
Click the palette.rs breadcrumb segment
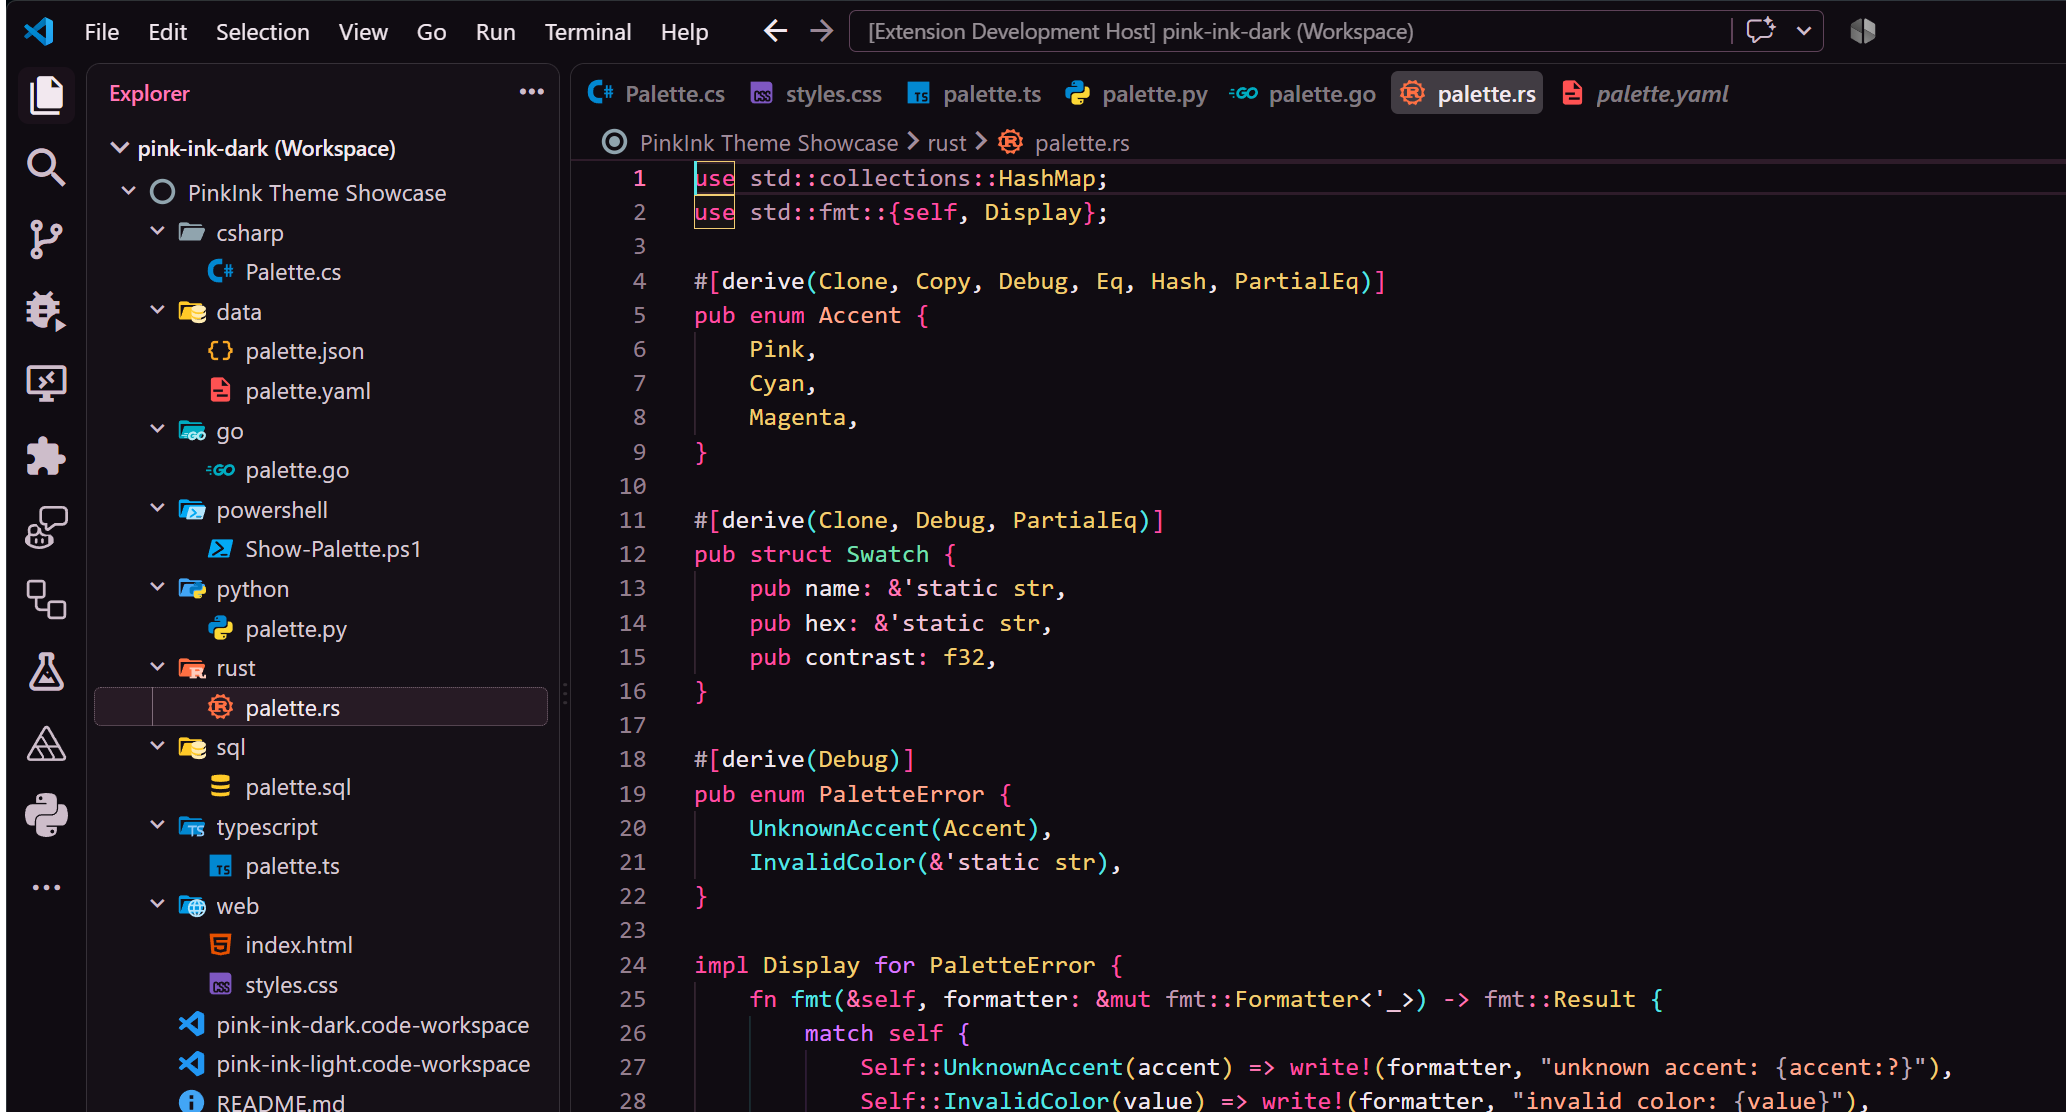1082,143
